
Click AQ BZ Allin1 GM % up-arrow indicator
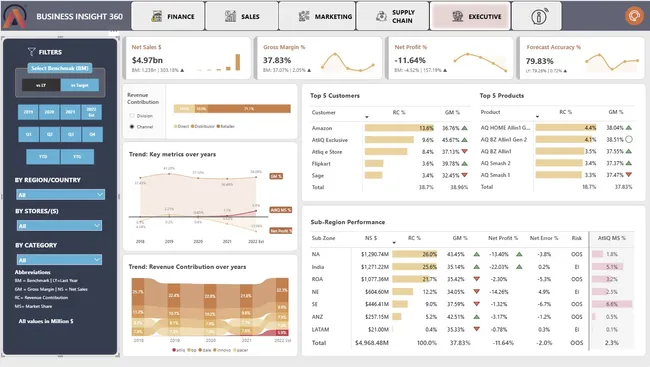click(x=629, y=151)
